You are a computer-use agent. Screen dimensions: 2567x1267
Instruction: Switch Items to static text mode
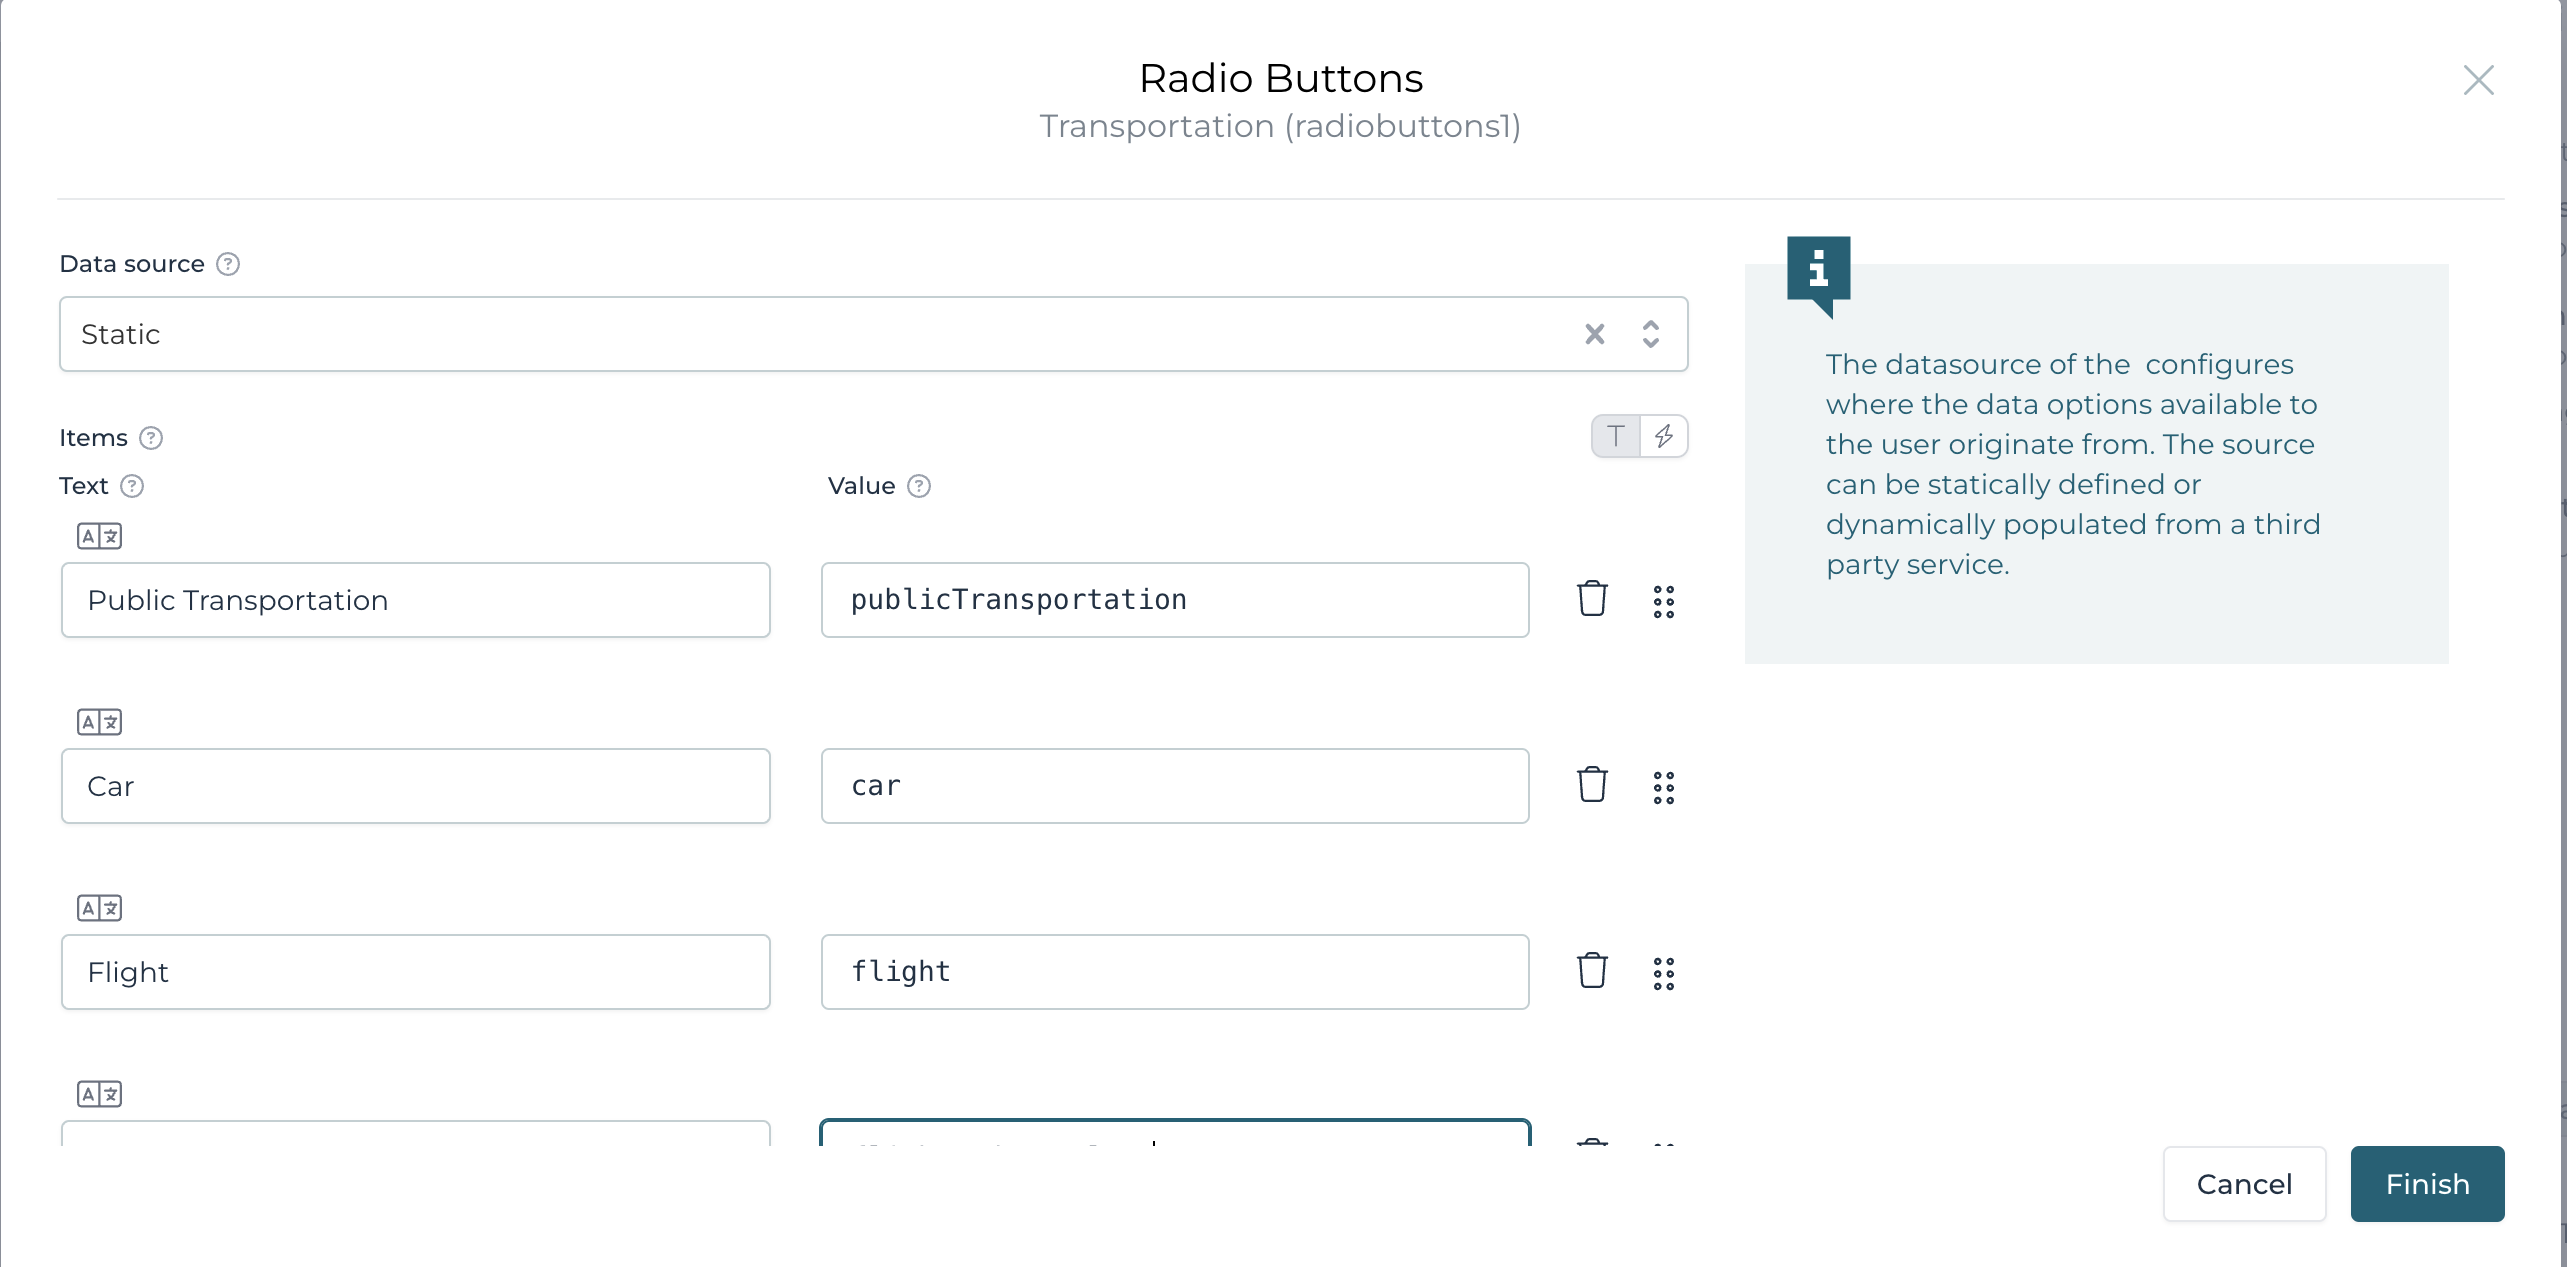1616,436
